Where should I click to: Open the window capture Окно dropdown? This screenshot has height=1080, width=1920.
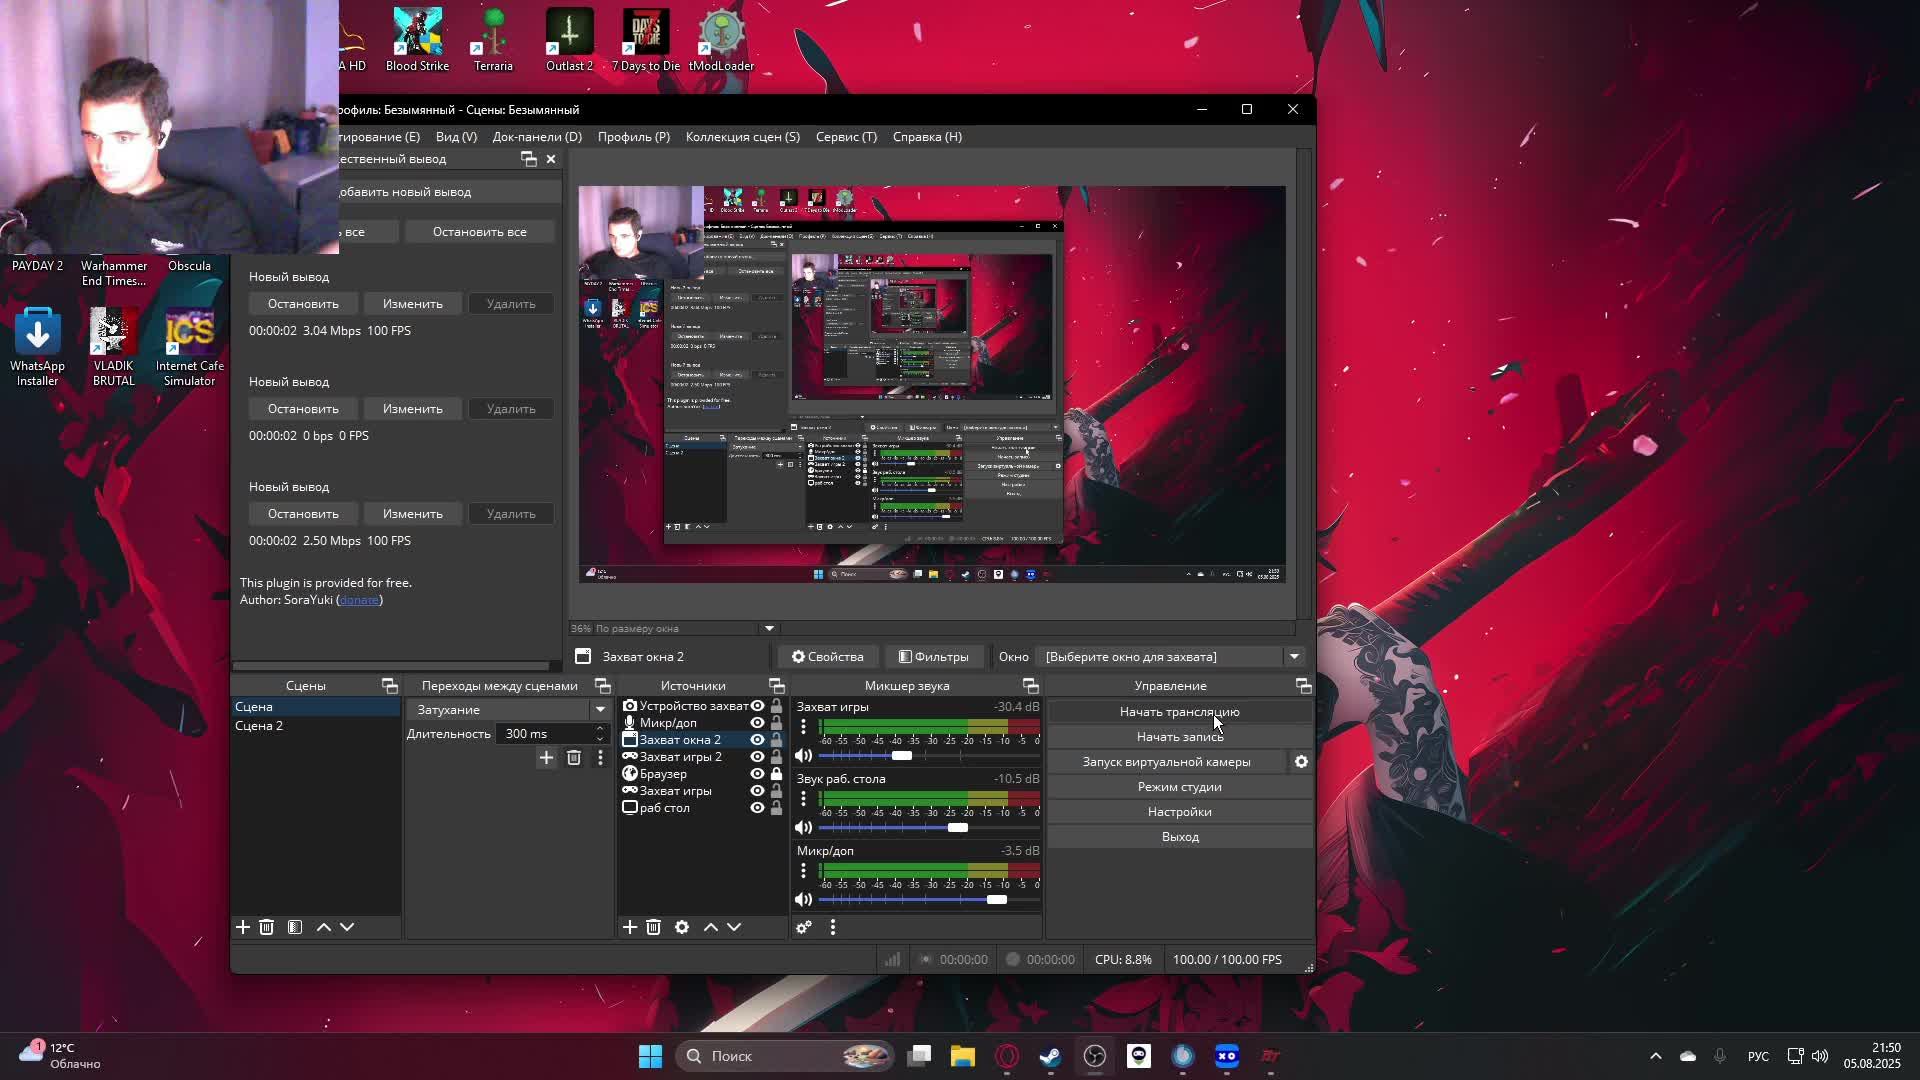[1294, 657]
